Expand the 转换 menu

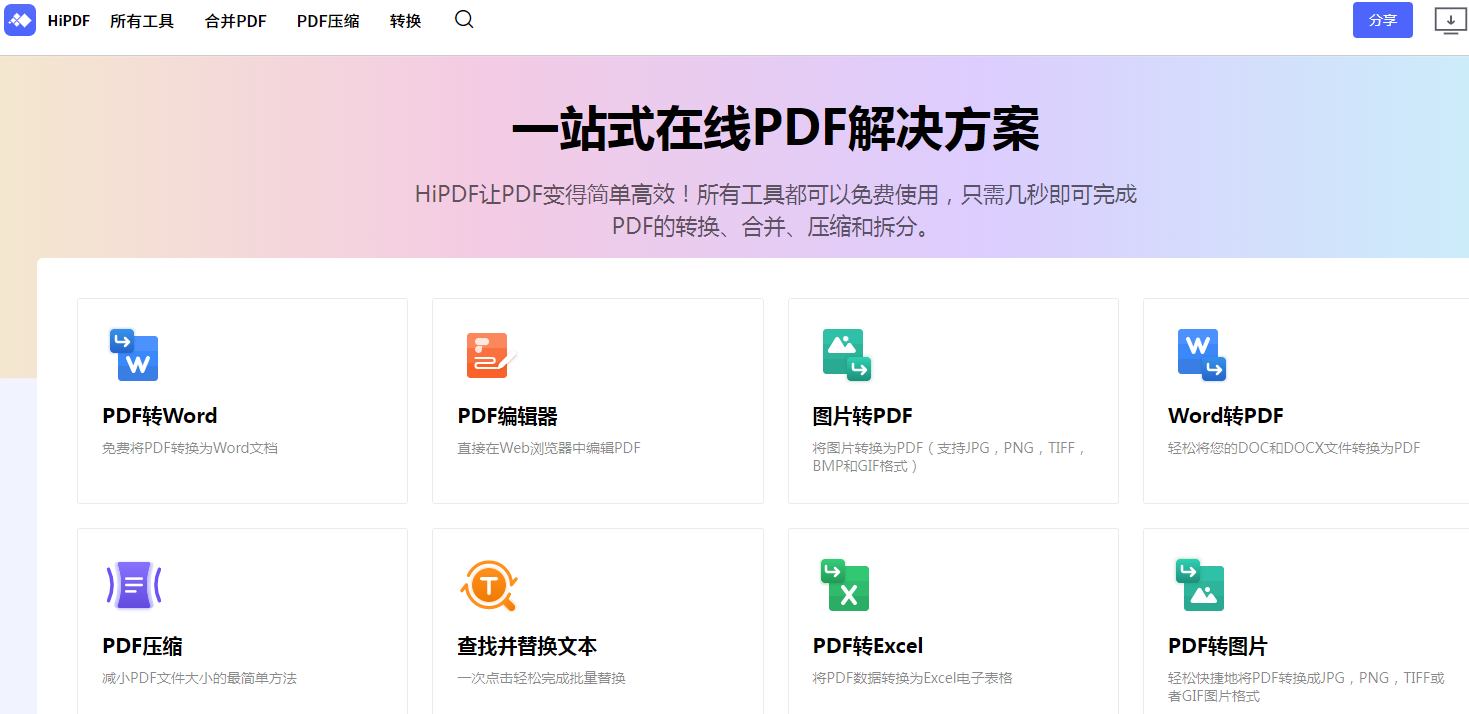coord(404,20)
